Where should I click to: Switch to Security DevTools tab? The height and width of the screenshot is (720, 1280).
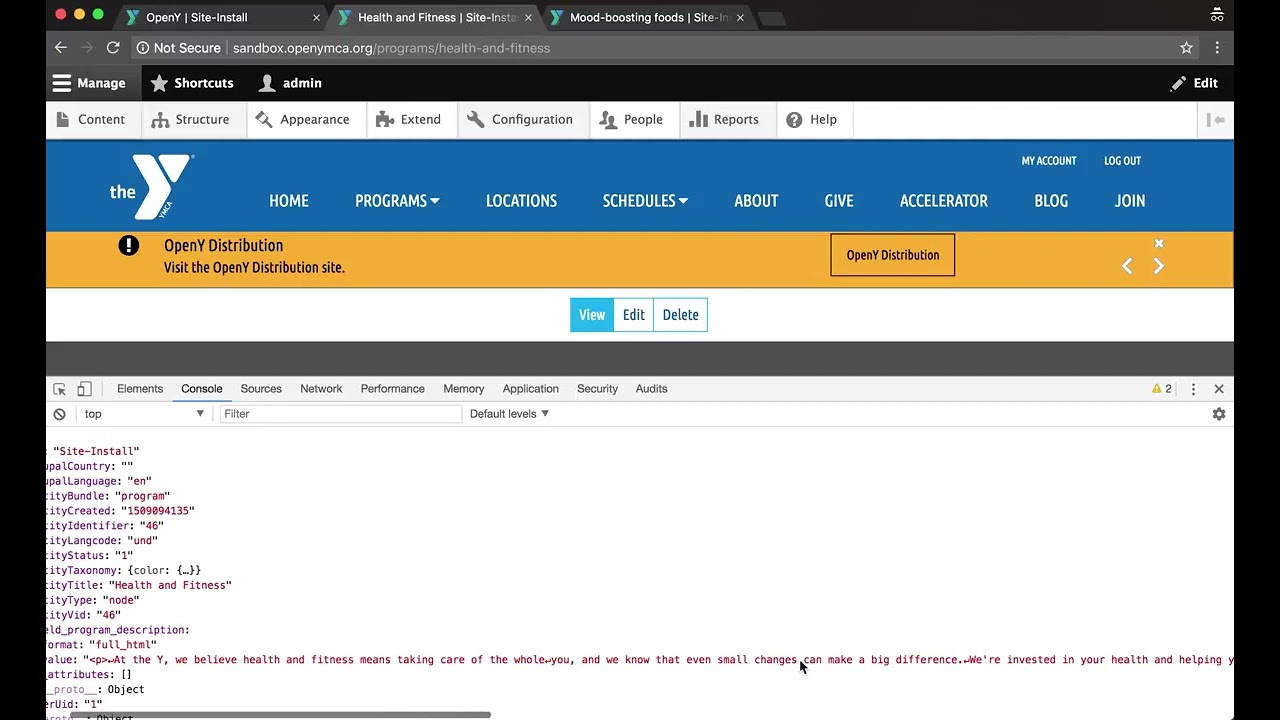(x=598, y=389)
